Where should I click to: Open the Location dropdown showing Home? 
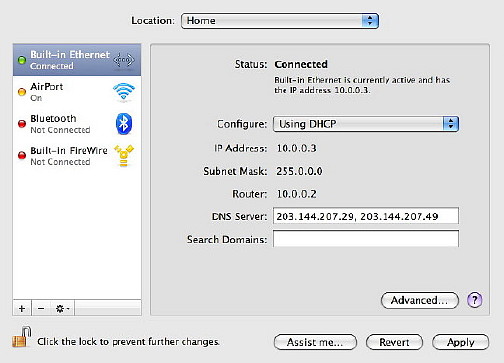click(x=280, y=21)
